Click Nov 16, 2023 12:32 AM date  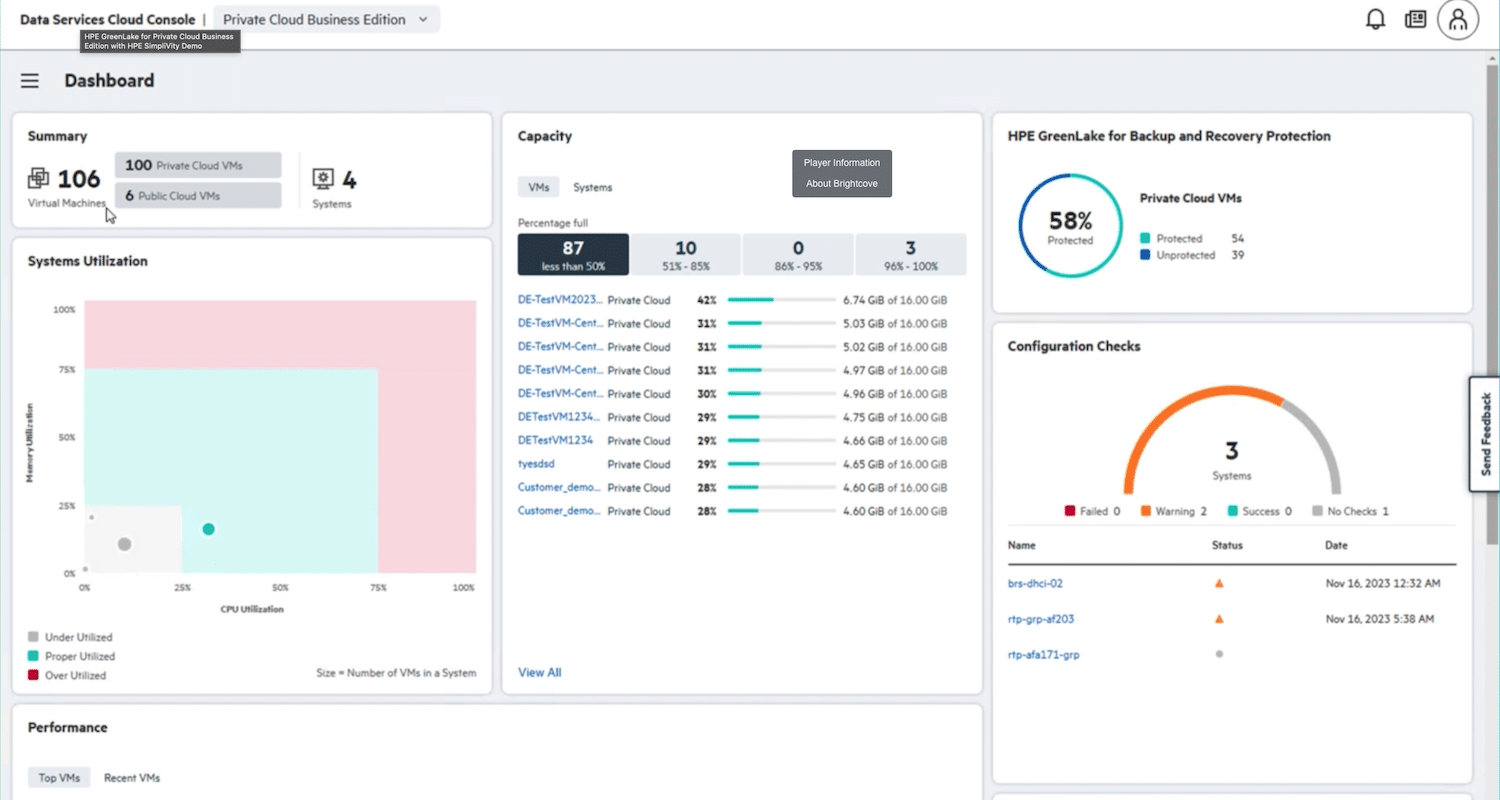click(1383, 583)
